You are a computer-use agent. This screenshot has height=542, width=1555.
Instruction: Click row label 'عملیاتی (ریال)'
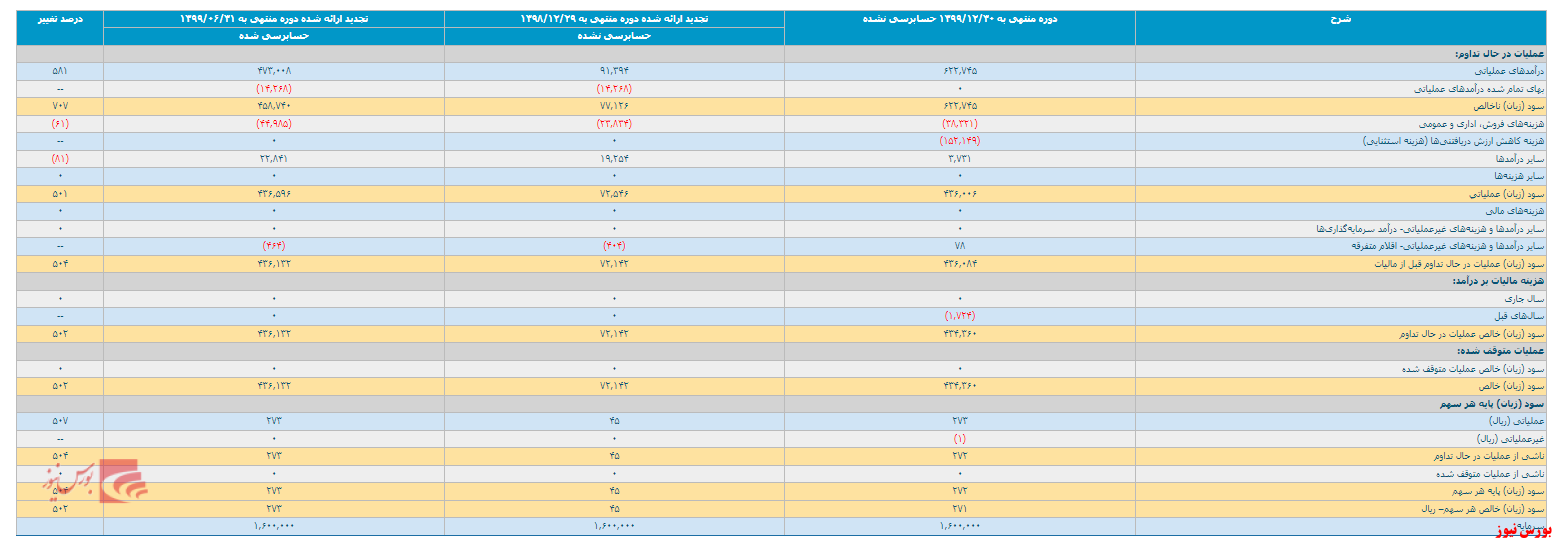1517,421
